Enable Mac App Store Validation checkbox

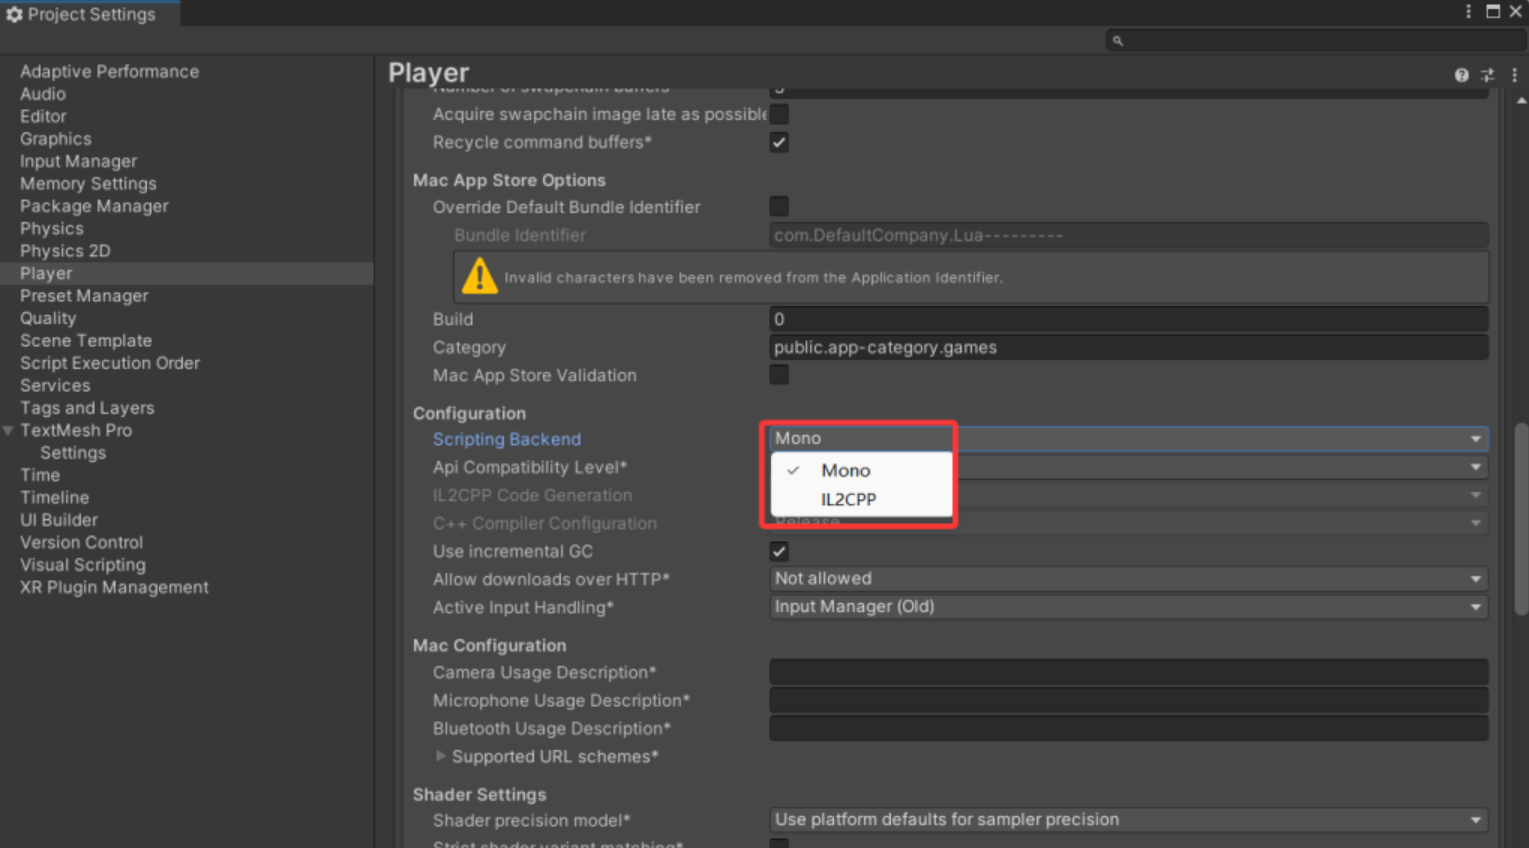(779, 375)
